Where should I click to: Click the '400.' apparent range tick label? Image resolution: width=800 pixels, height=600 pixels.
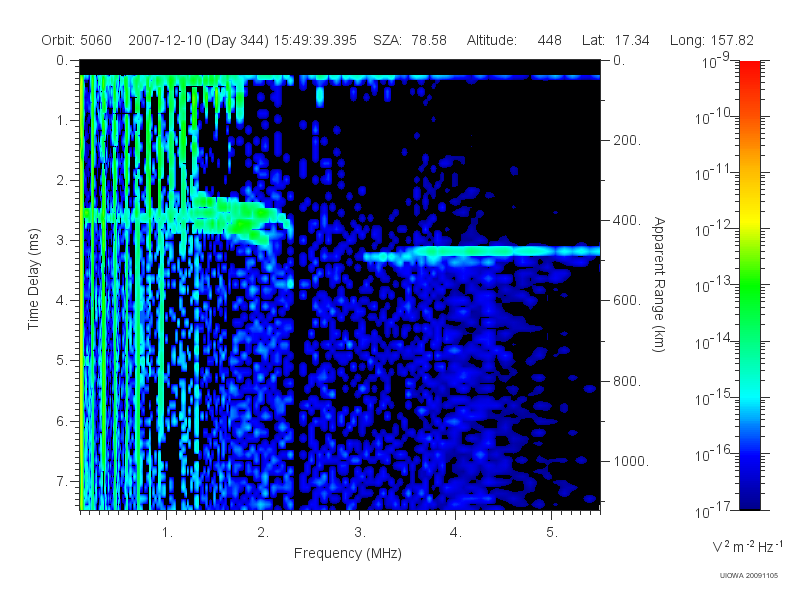(x=627, y=220)
